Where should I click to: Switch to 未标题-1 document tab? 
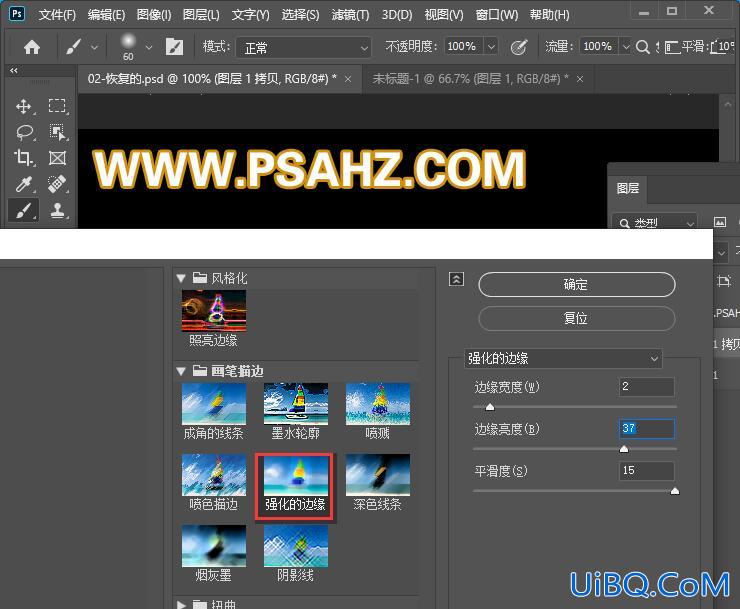coord(471,79)
